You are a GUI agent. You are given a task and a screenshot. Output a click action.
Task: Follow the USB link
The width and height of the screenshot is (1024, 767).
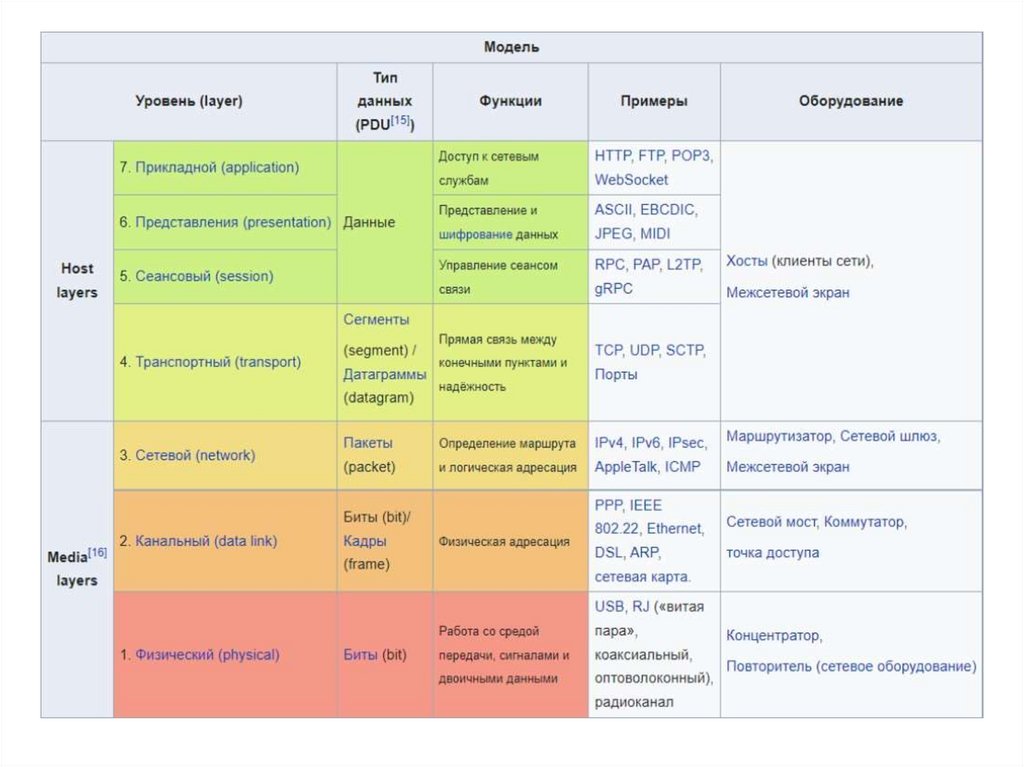[609, 606]
